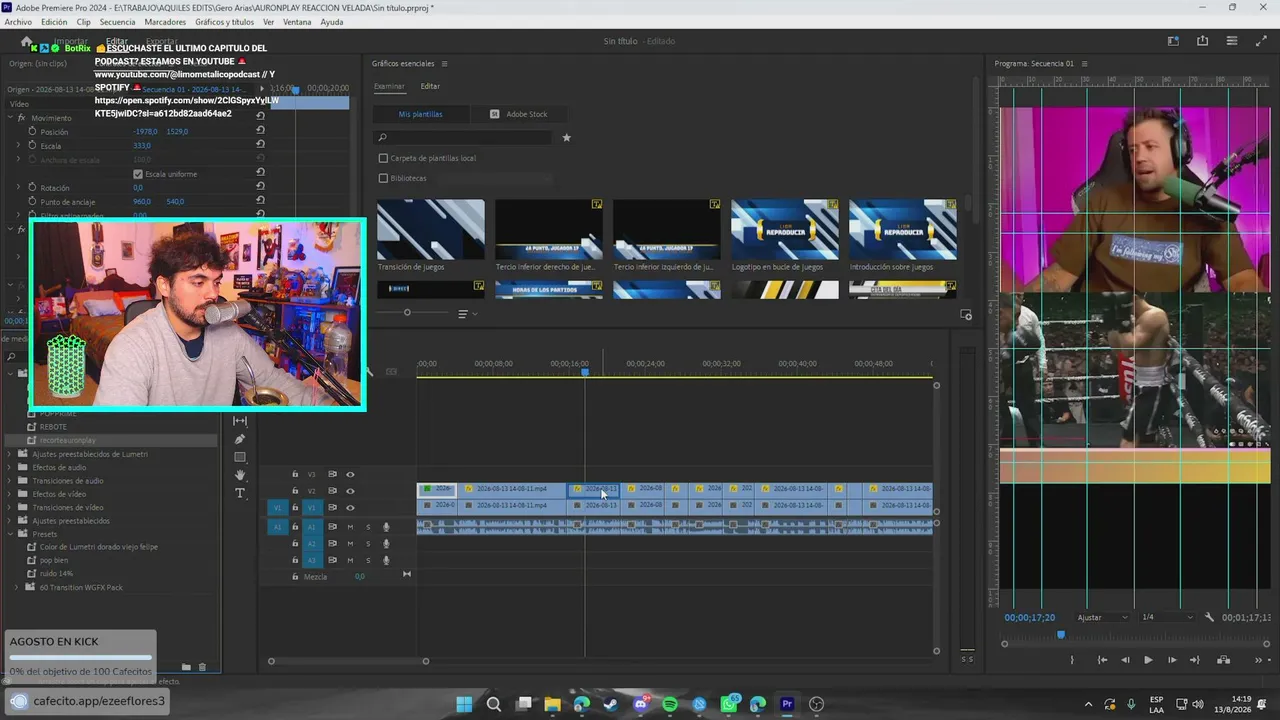Viewport: 1280px width, 720px height.
Task: Click the Lift button in Program monitor
Action: [x=1223, y=660]
